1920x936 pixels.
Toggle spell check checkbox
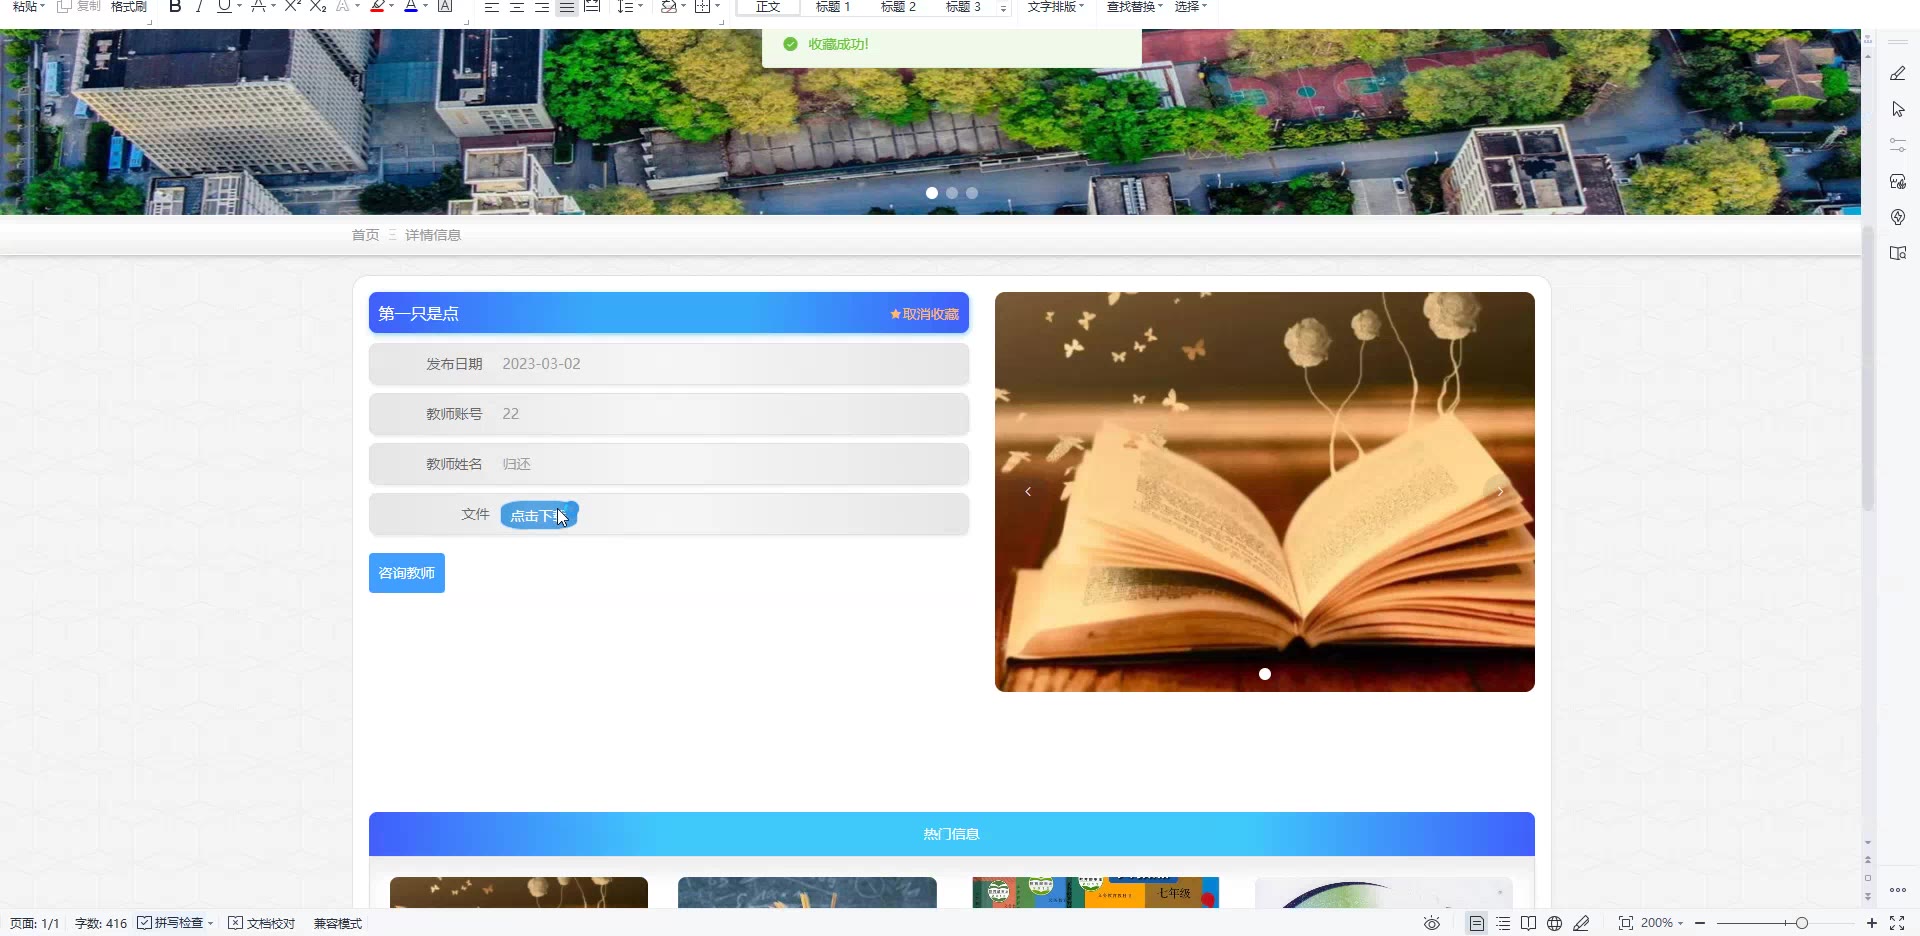pos(144,922)
